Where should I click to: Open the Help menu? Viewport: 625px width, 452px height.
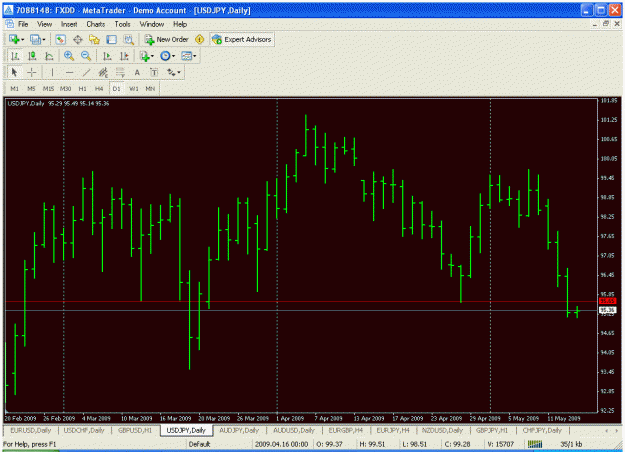pos(180,24)
